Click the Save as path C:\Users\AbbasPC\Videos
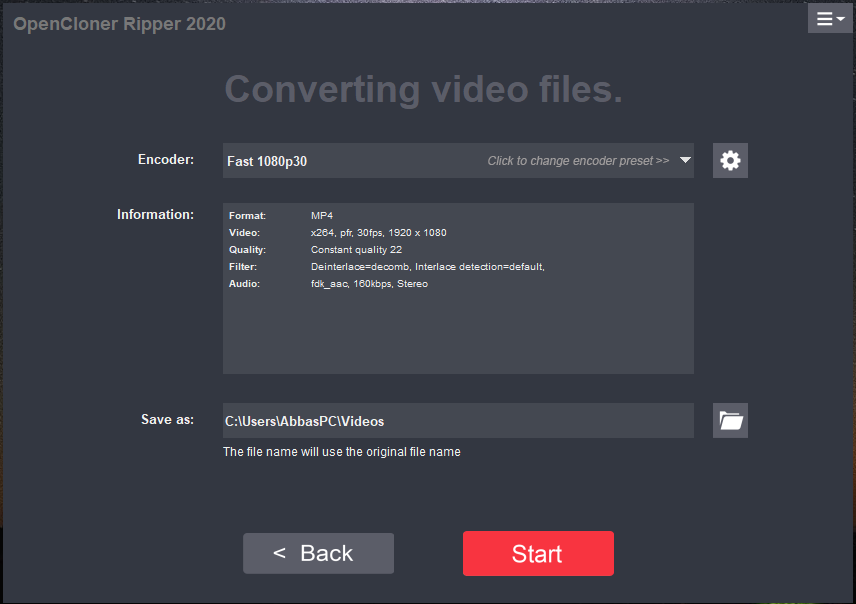Viewport: 856px width, 604px height. [x=458, y=421]
